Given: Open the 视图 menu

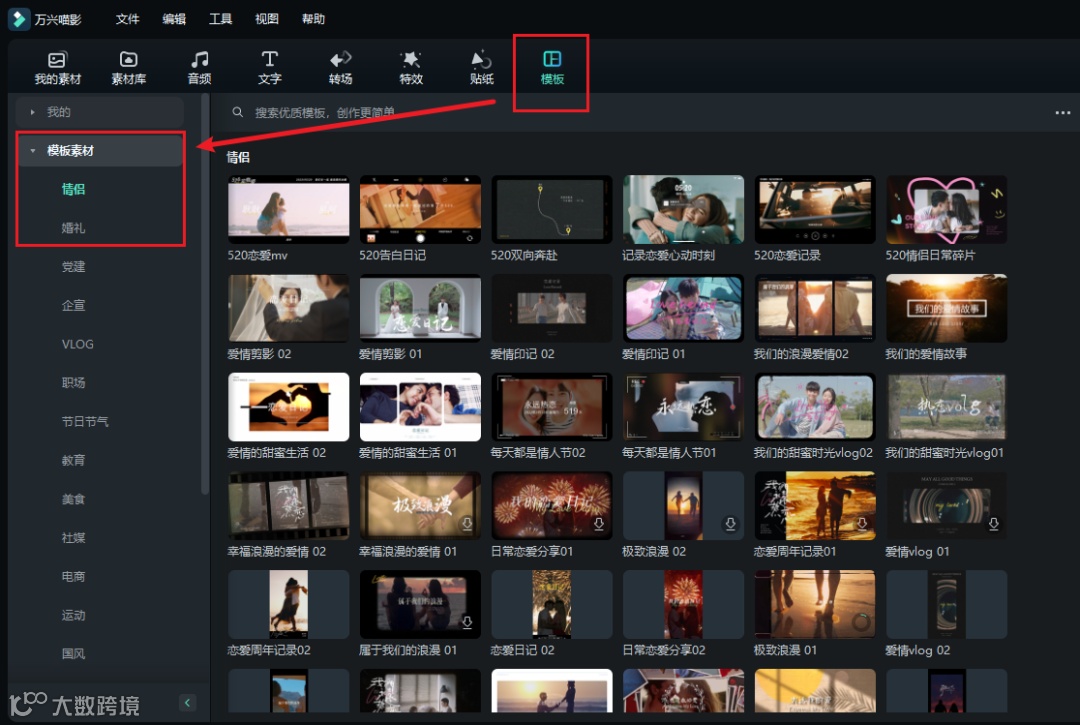Looking at the screenshot, I should click(267, 19).
